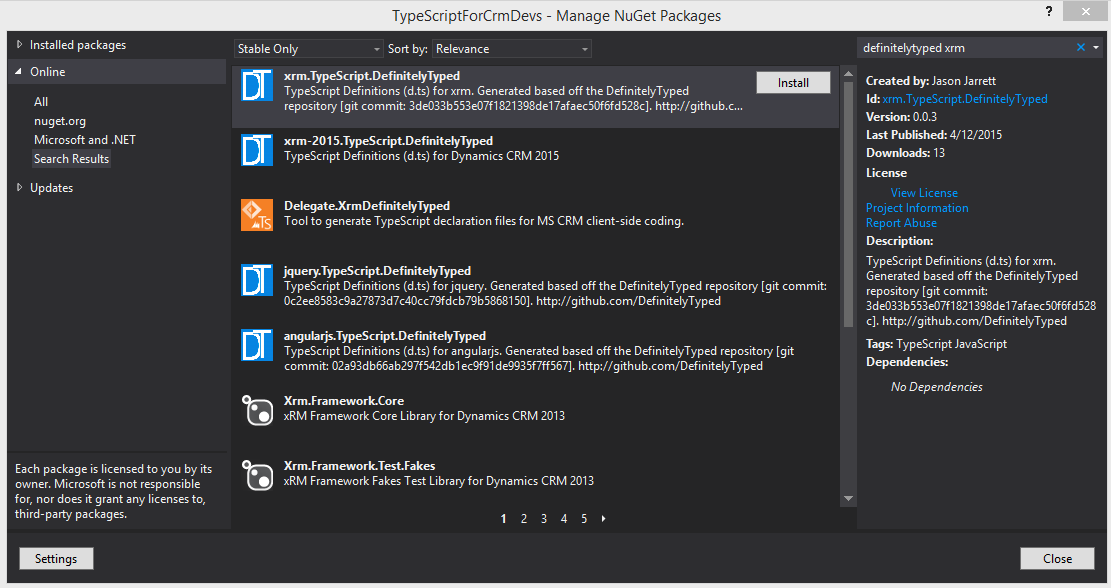Click the Last Published 4/12/2015 text
The image size is (1111, 588).
coord(934,135)
